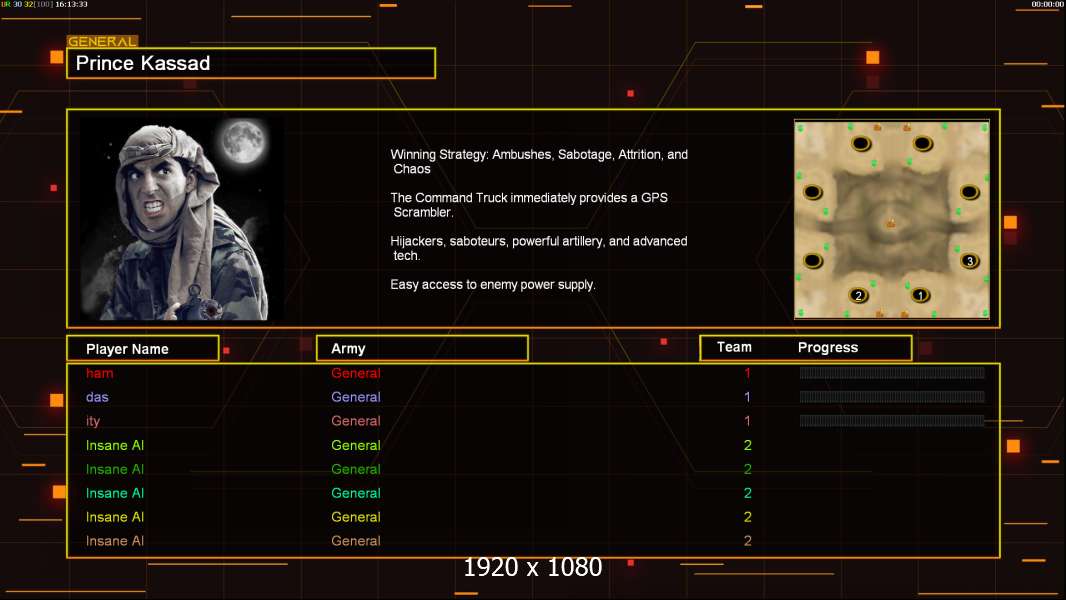Image resolution: width=1066 pixels, height=600 pixels.
Task: Click the blue General army entry for das
Action: 356,397
